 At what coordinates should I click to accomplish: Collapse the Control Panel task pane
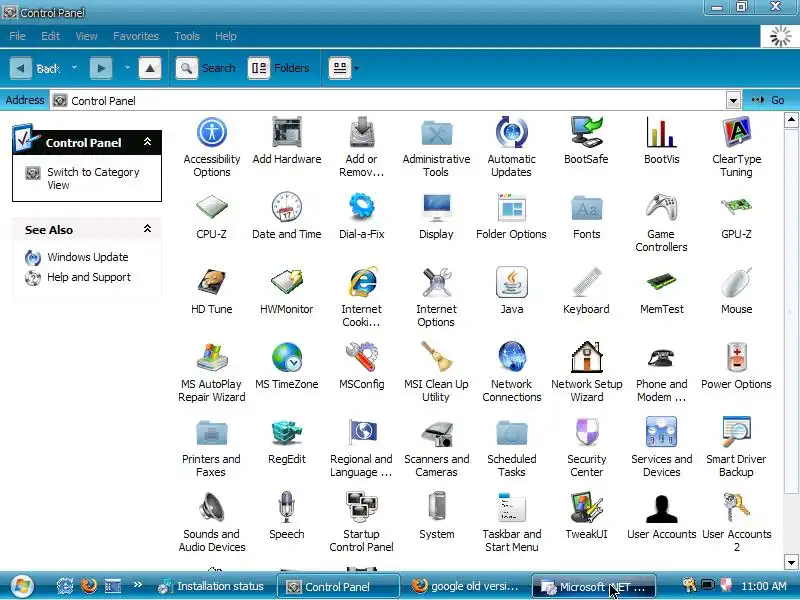[147, 142]
